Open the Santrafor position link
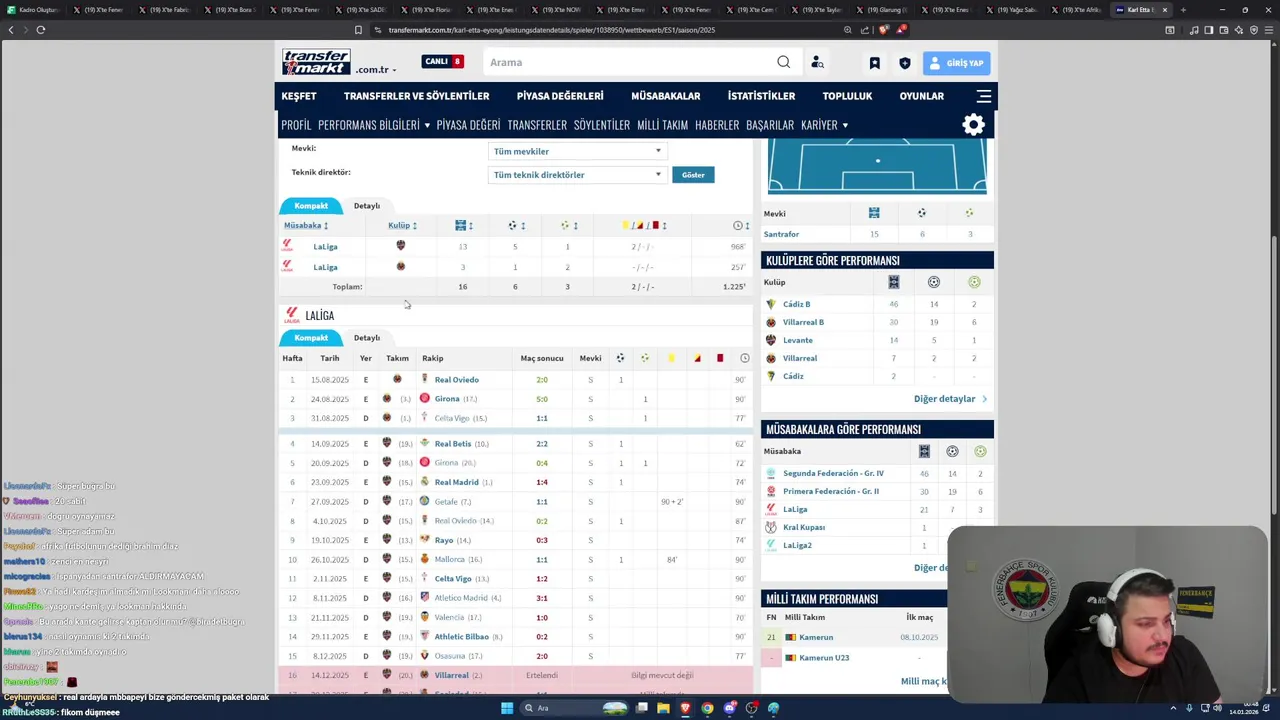Screen dimensions: 1280x720 (x=781, y=234)
